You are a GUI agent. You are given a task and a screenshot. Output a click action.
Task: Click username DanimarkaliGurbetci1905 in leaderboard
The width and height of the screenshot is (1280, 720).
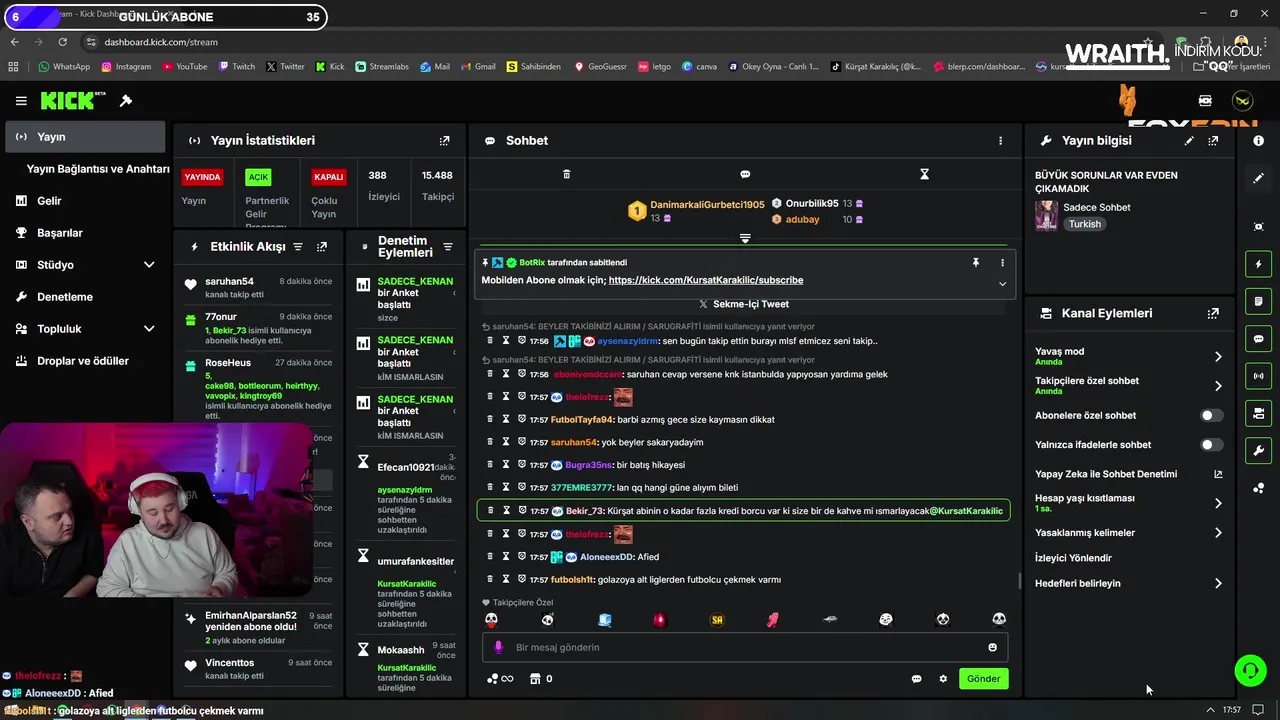[x=707, y=204]
